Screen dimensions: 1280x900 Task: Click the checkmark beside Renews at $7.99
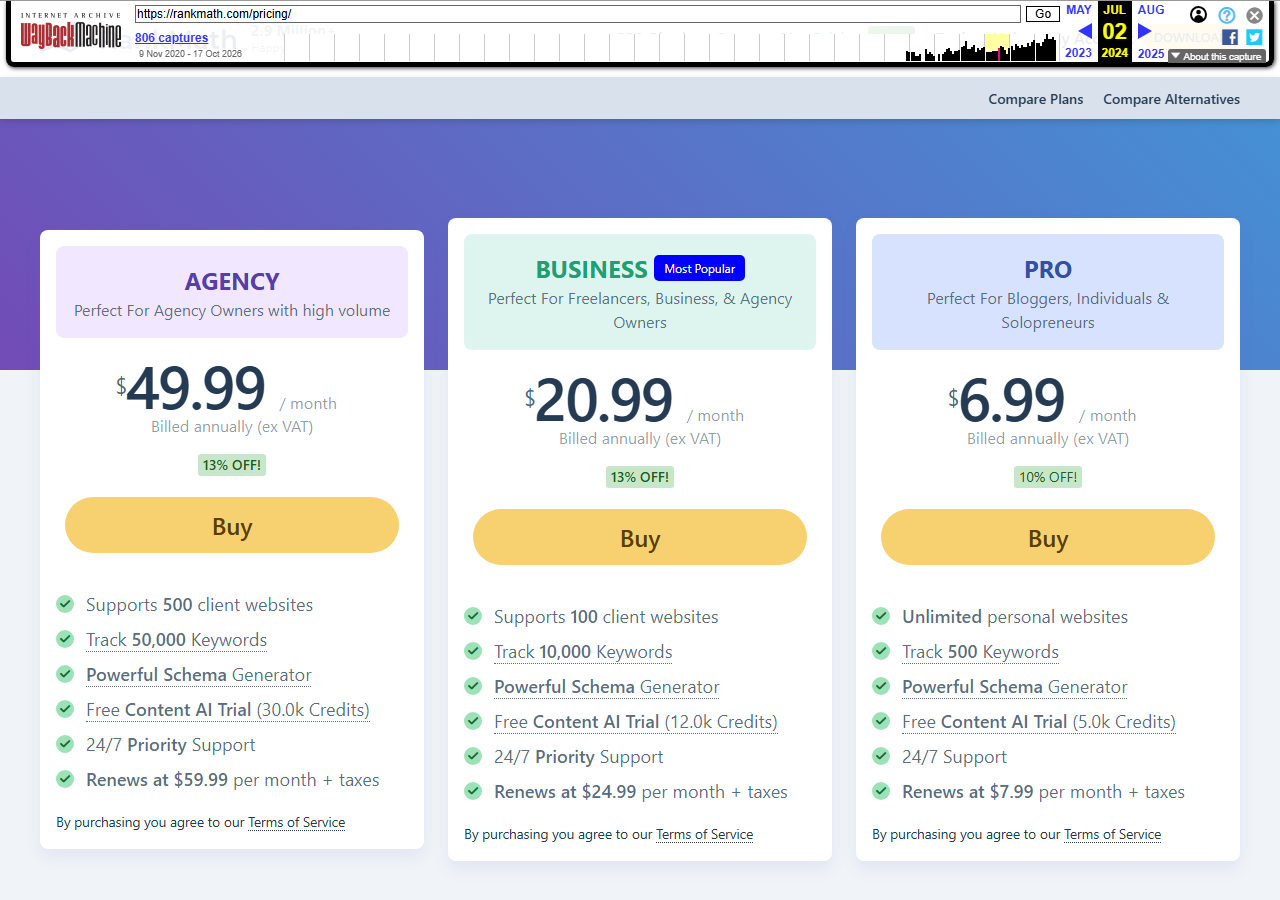pos(881,791)
